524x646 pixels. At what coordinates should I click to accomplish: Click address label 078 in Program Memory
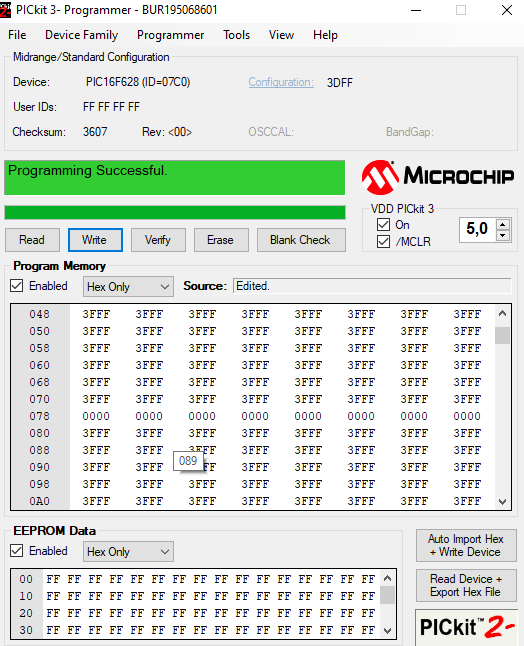(40, 416)
